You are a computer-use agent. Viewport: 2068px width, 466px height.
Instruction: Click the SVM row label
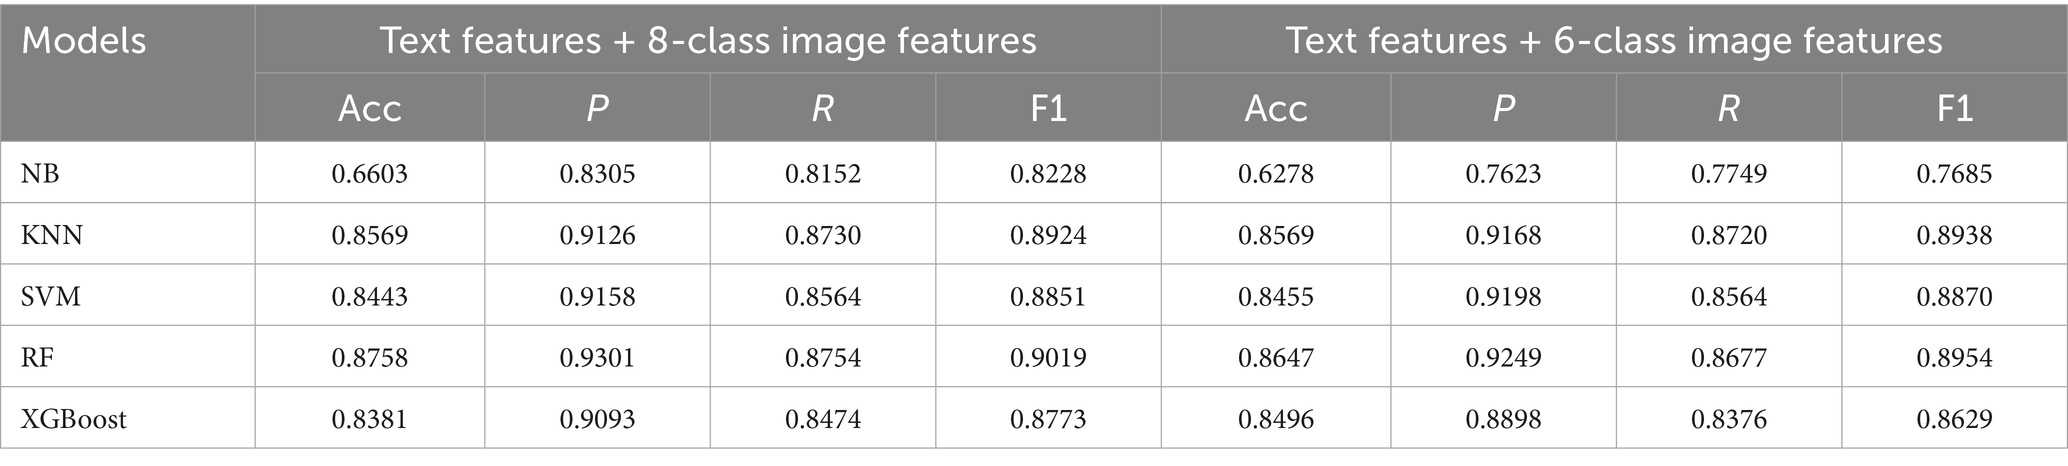pos(51,296)
